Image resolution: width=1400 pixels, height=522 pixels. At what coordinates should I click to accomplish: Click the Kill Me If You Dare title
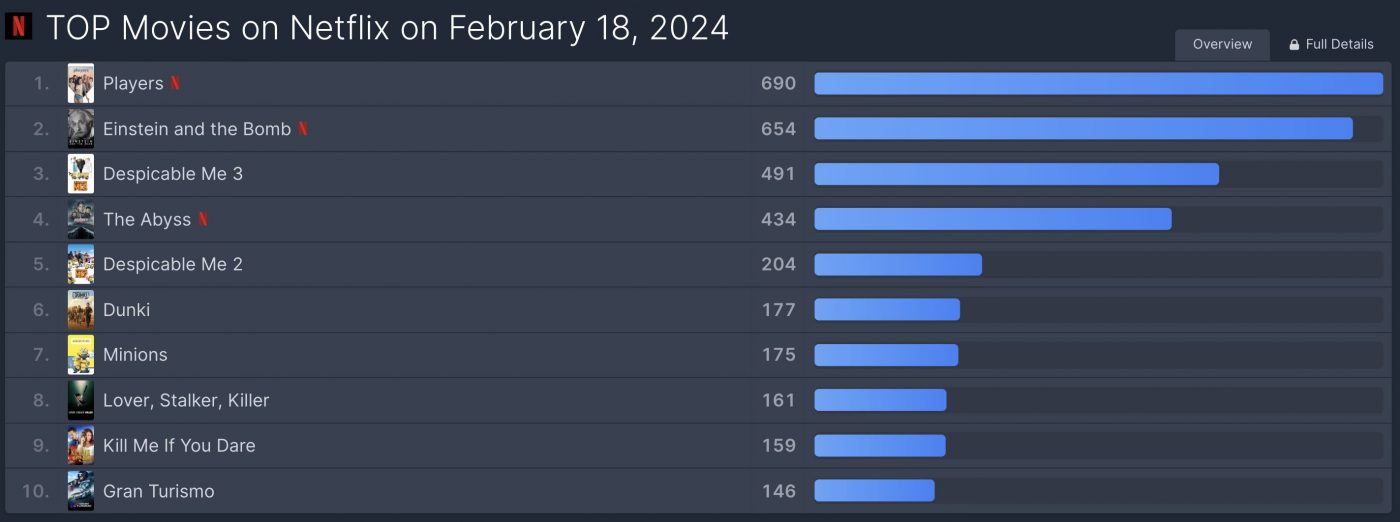point(179,446)
